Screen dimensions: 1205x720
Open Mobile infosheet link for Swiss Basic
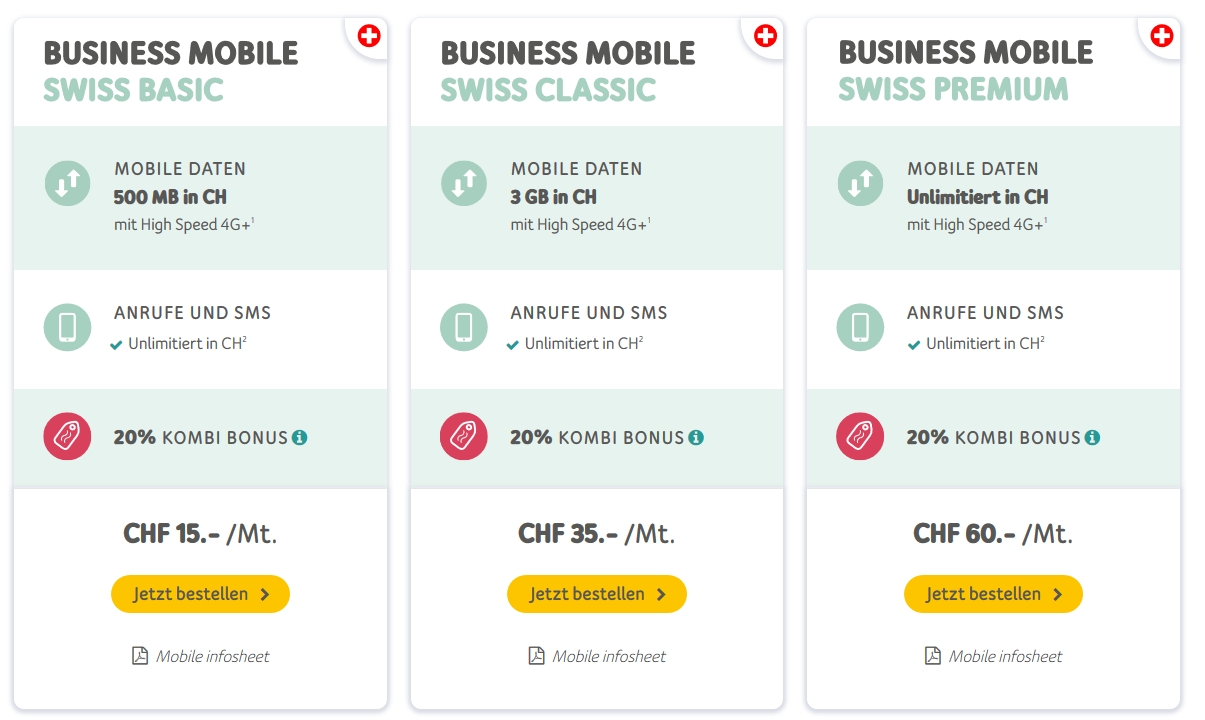212,657
